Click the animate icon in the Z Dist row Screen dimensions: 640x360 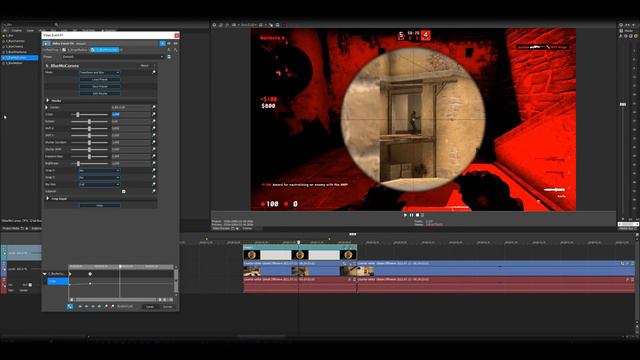(154, 114)
